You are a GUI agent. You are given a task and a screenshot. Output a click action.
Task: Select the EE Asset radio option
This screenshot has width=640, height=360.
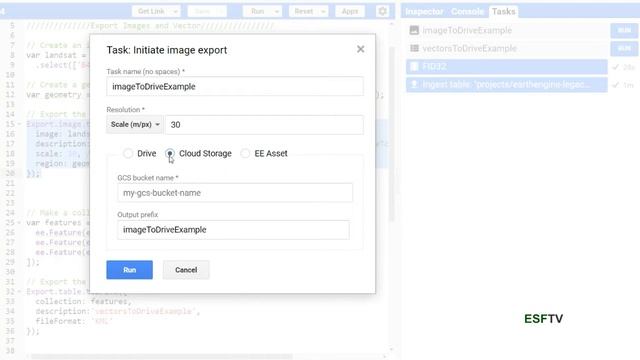(x=245, y=153)
